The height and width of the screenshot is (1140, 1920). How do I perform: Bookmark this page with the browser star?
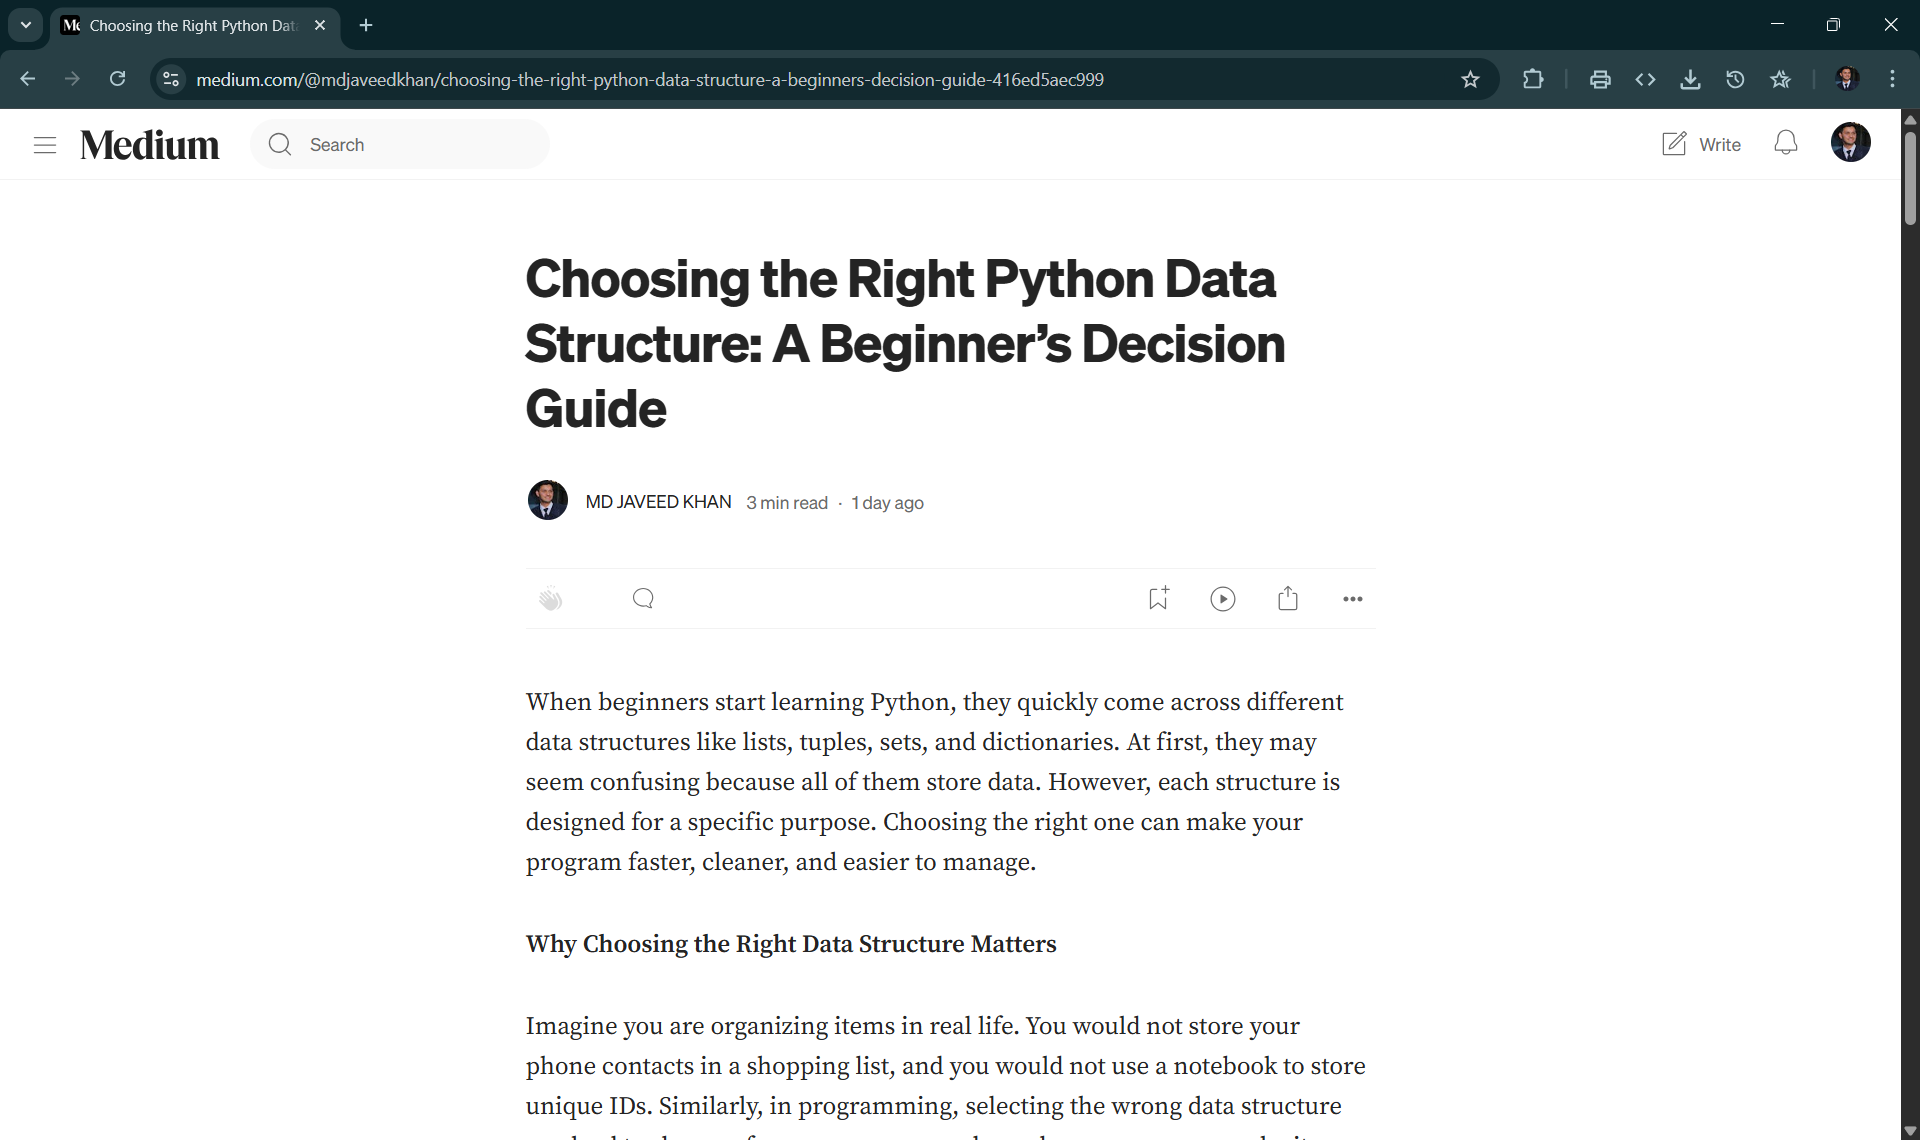[x=1470, y=79]
